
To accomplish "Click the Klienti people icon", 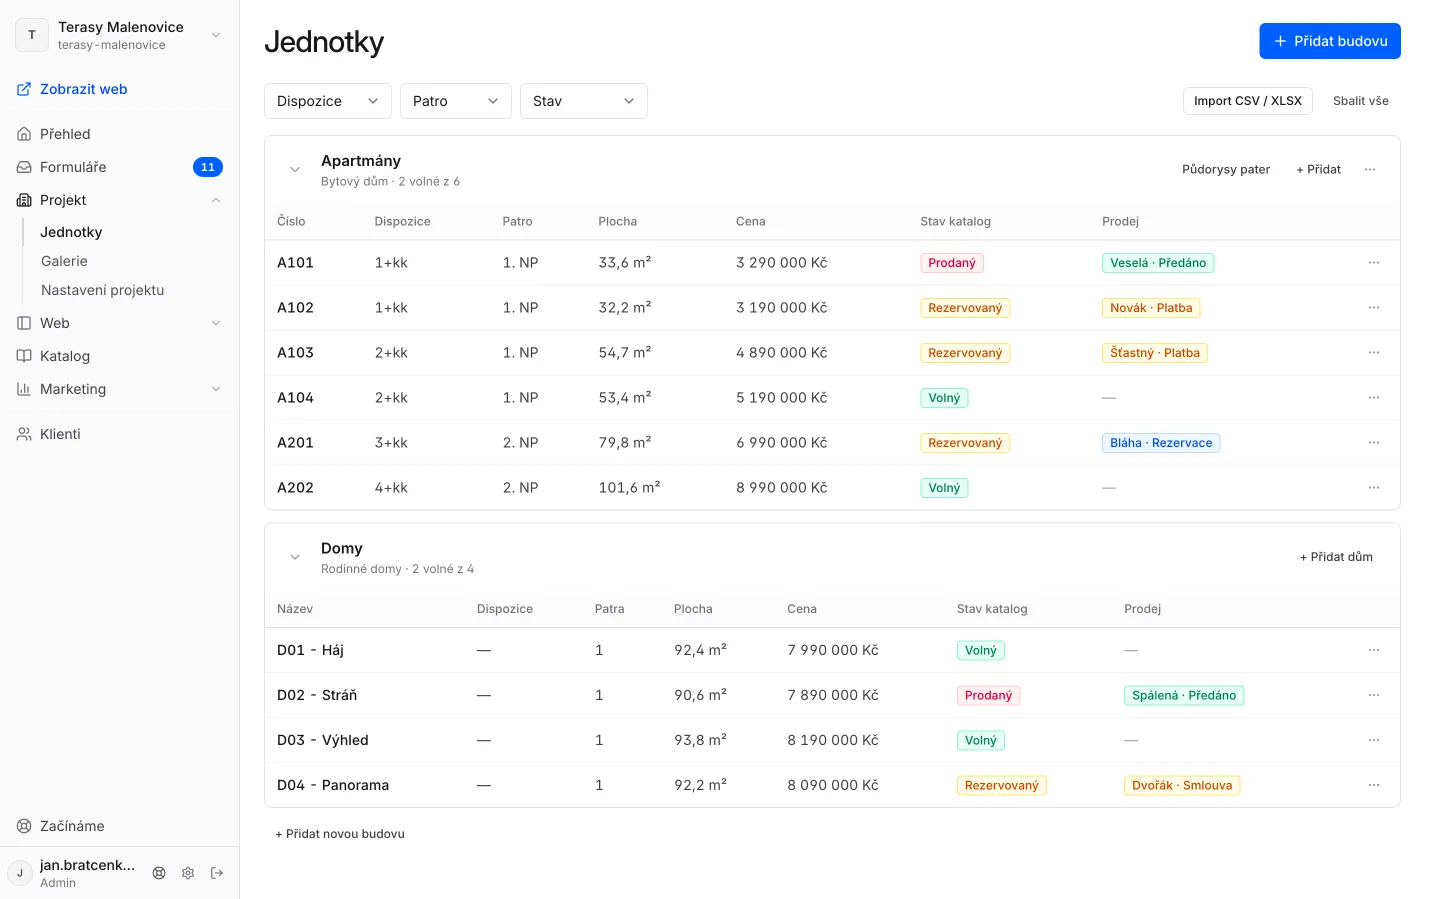I will click(x=24, y=434).
